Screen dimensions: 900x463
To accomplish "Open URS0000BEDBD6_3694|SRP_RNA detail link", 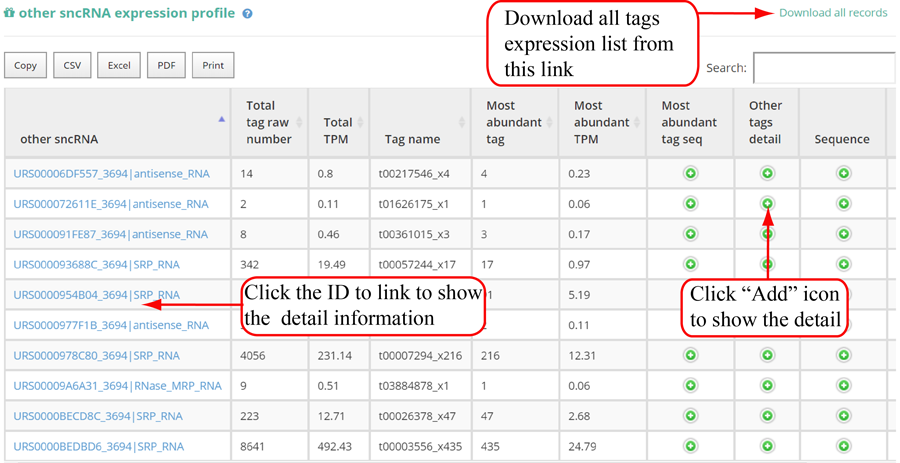I will click(x=98, y=446).
